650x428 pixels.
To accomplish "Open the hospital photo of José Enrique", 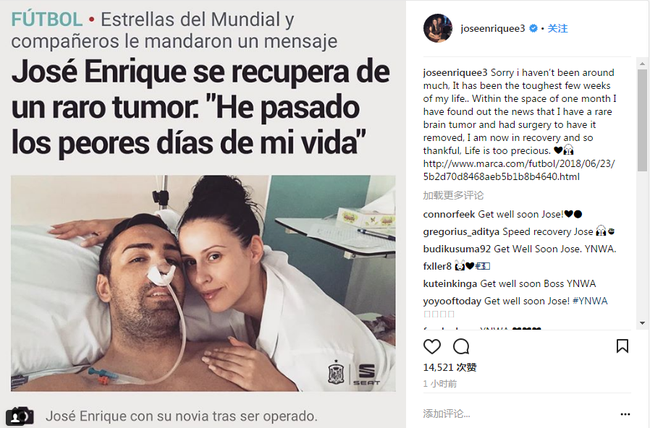I will [203, 283].
